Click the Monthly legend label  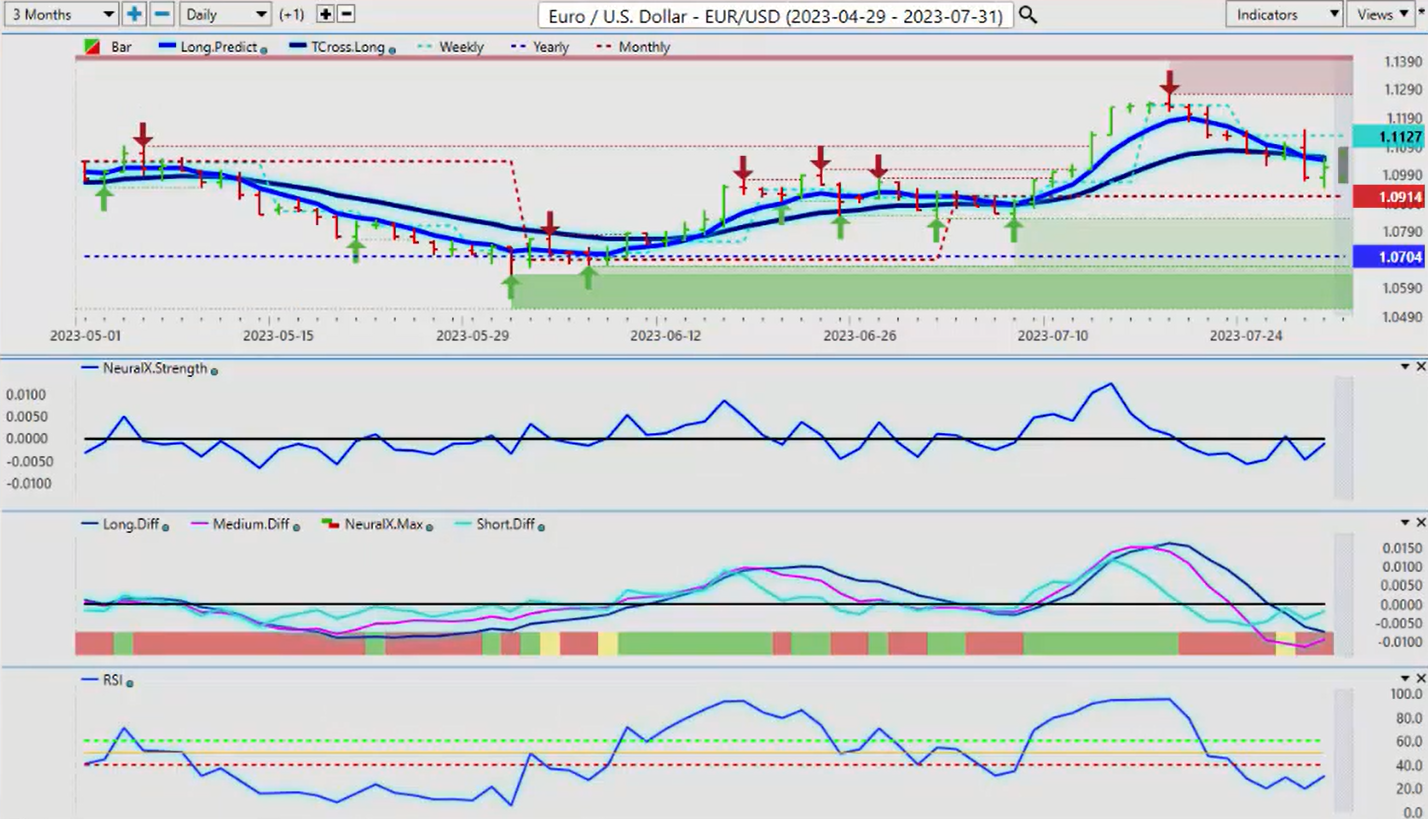(644, 47)
